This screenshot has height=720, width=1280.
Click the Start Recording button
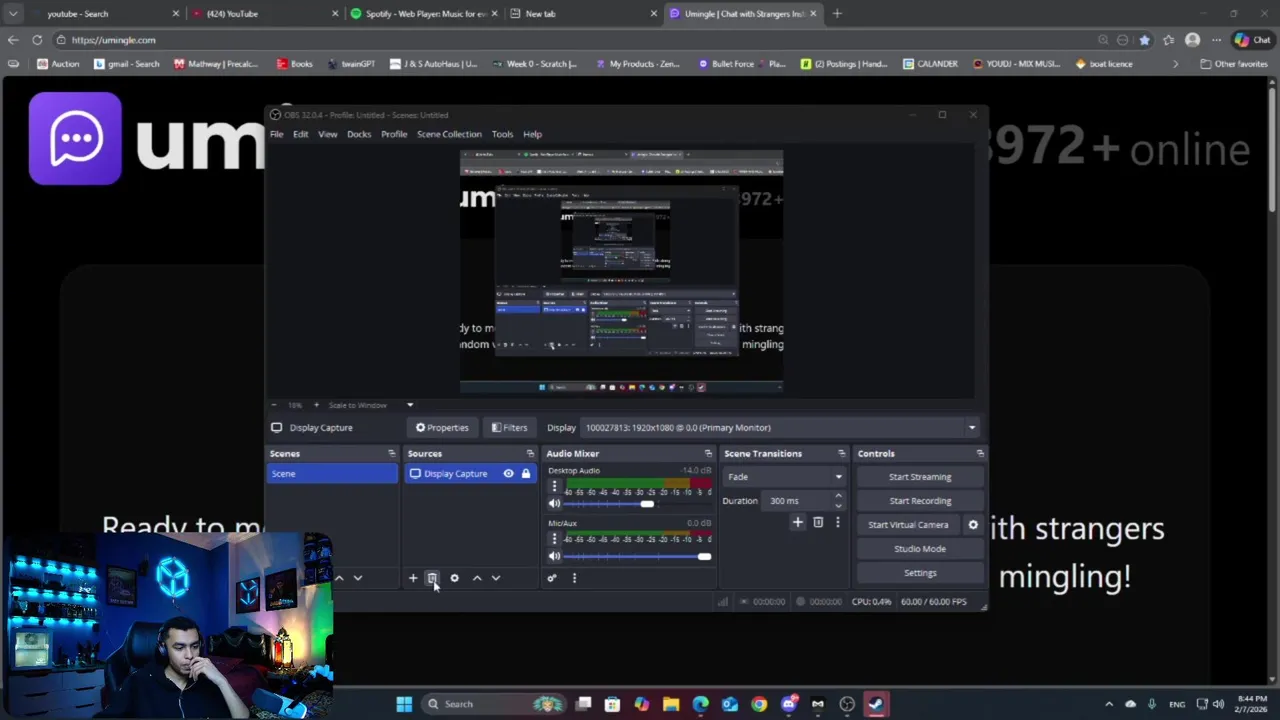click(x=920, y=501)
